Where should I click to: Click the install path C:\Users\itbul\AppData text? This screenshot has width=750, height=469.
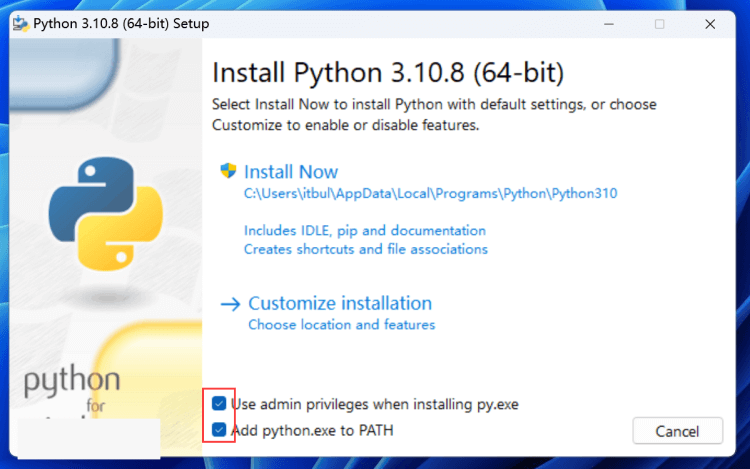coord(430,193)
